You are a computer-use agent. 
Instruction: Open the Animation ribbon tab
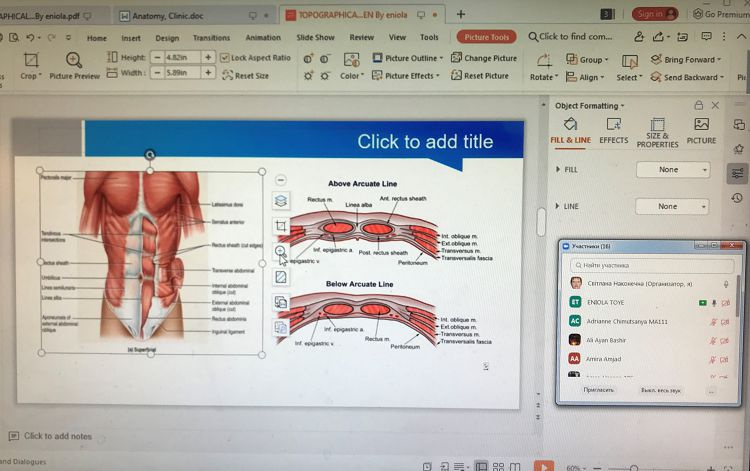[x=263, y=37]
